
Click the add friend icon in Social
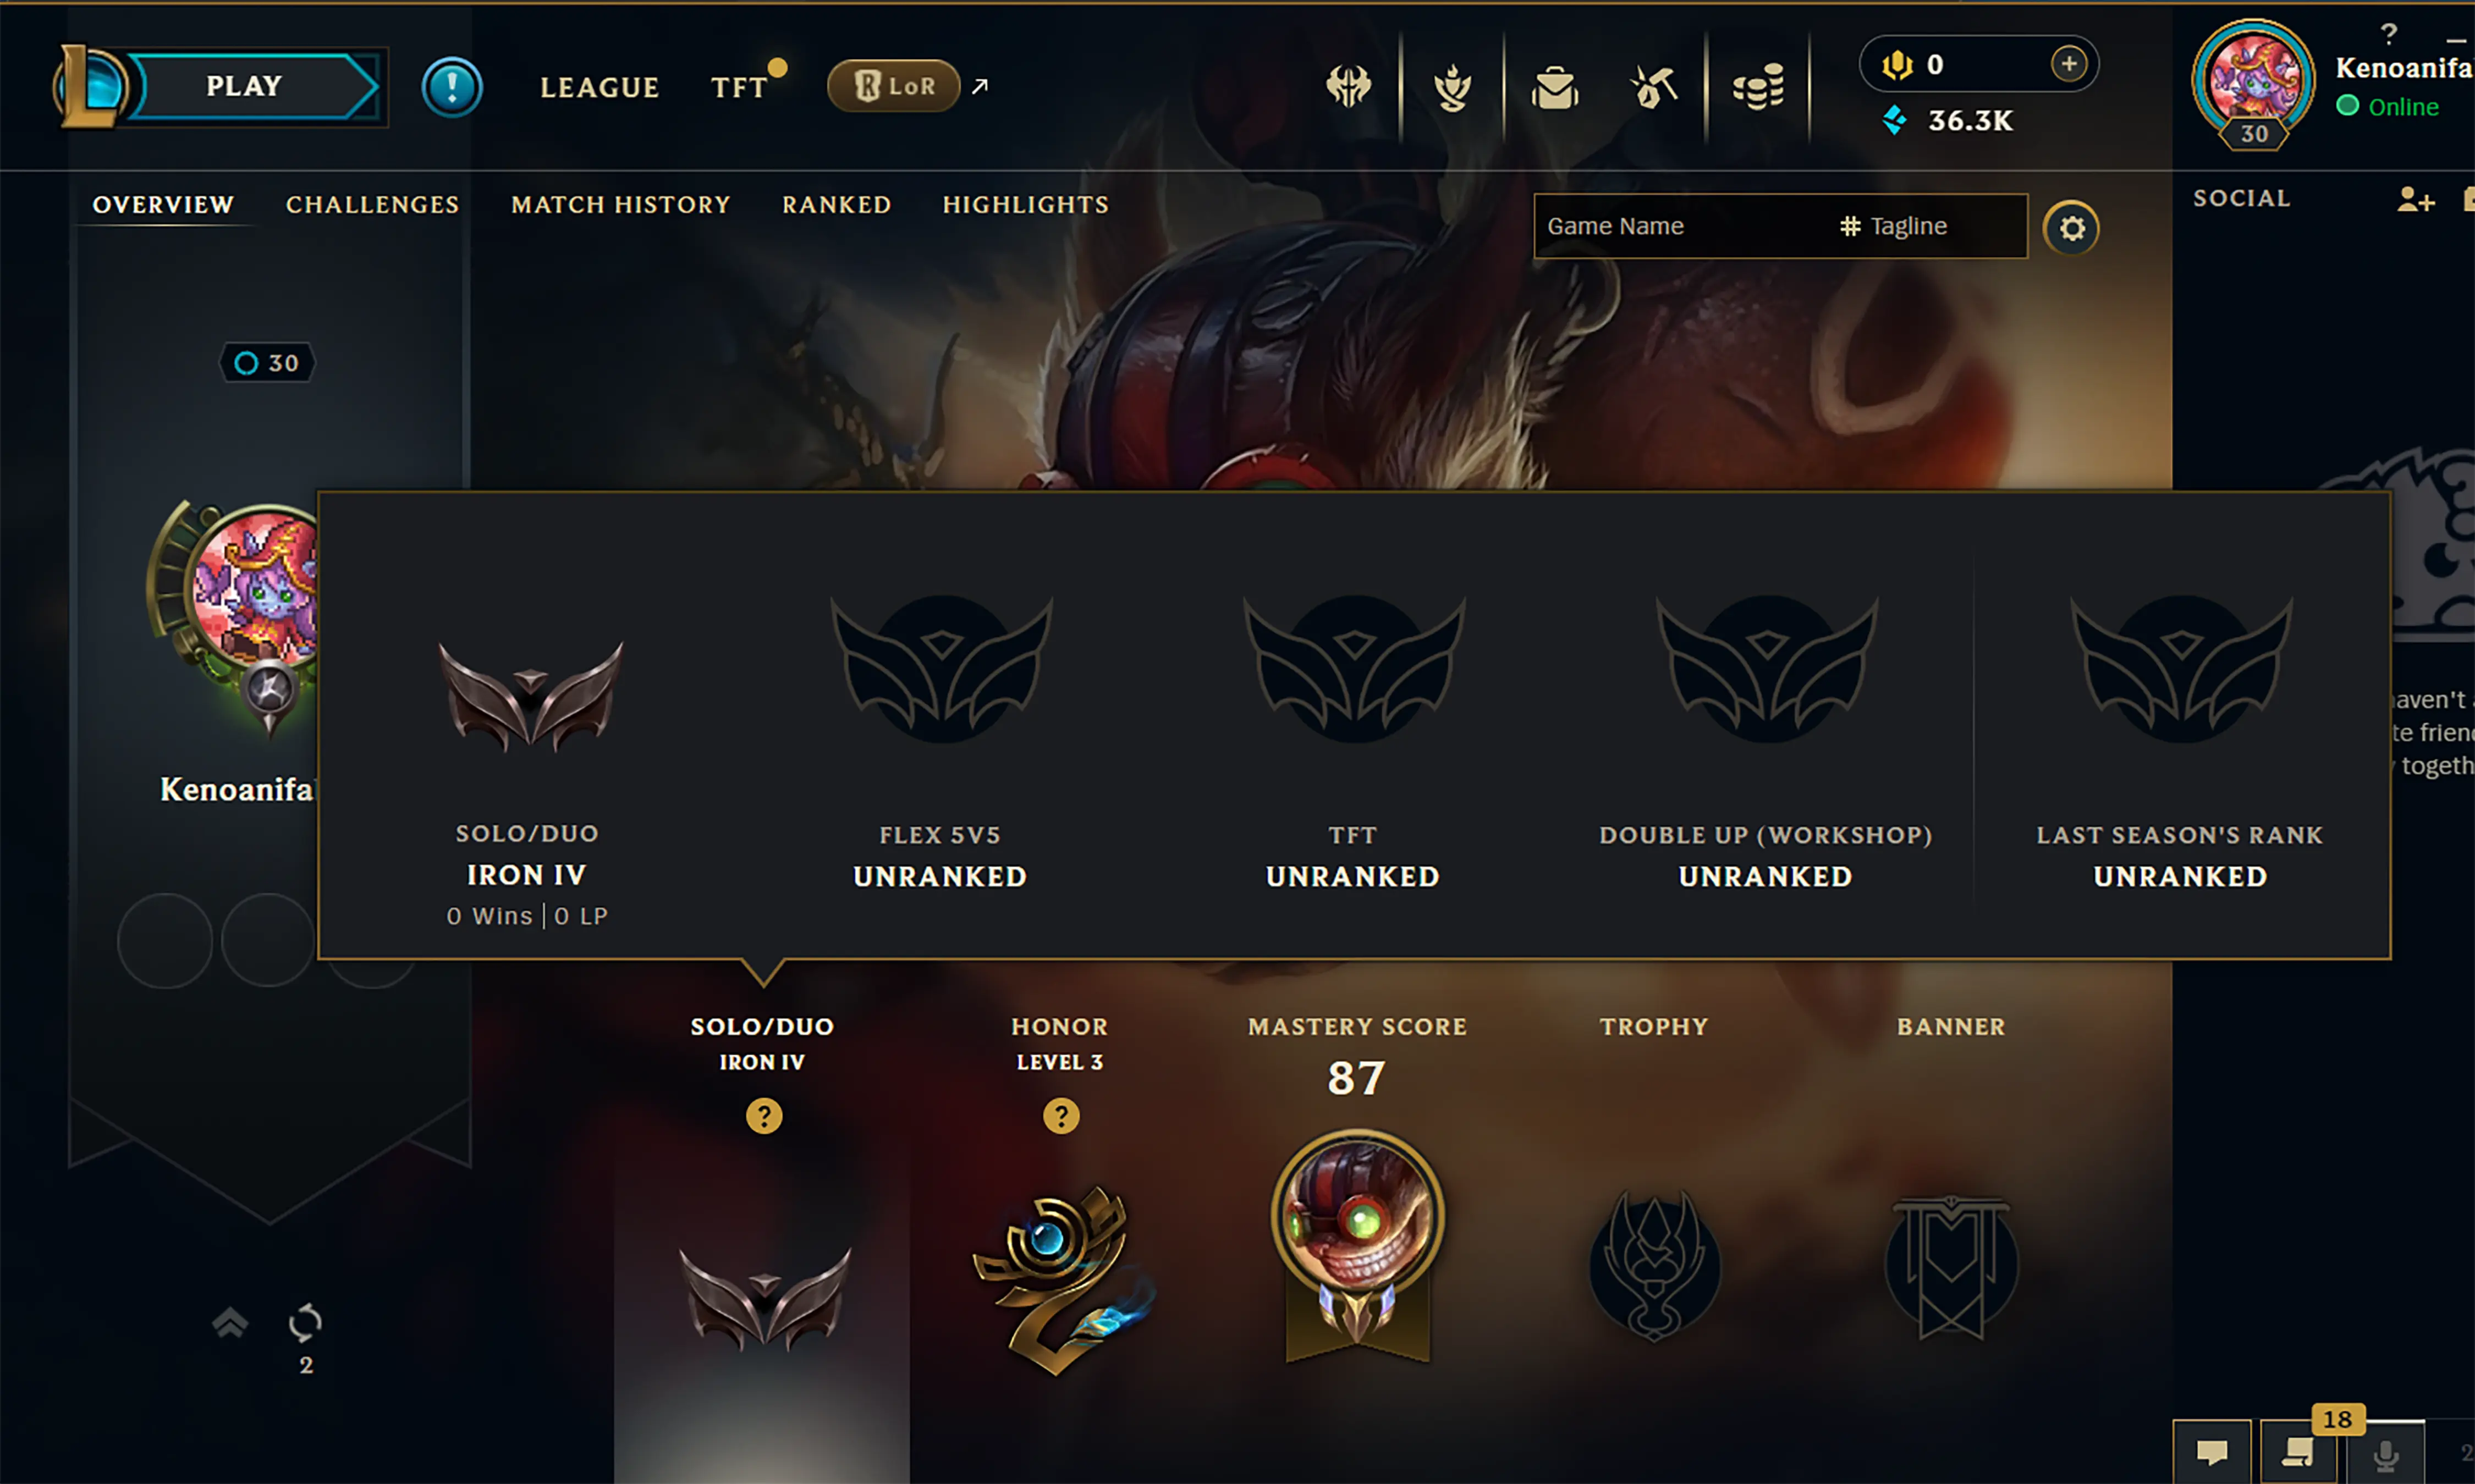2415,199
